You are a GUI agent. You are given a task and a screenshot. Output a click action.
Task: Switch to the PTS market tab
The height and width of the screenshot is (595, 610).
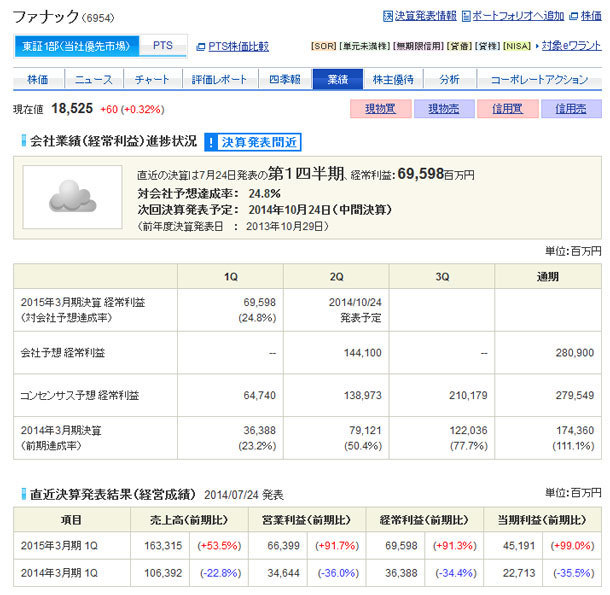[163, 46]
